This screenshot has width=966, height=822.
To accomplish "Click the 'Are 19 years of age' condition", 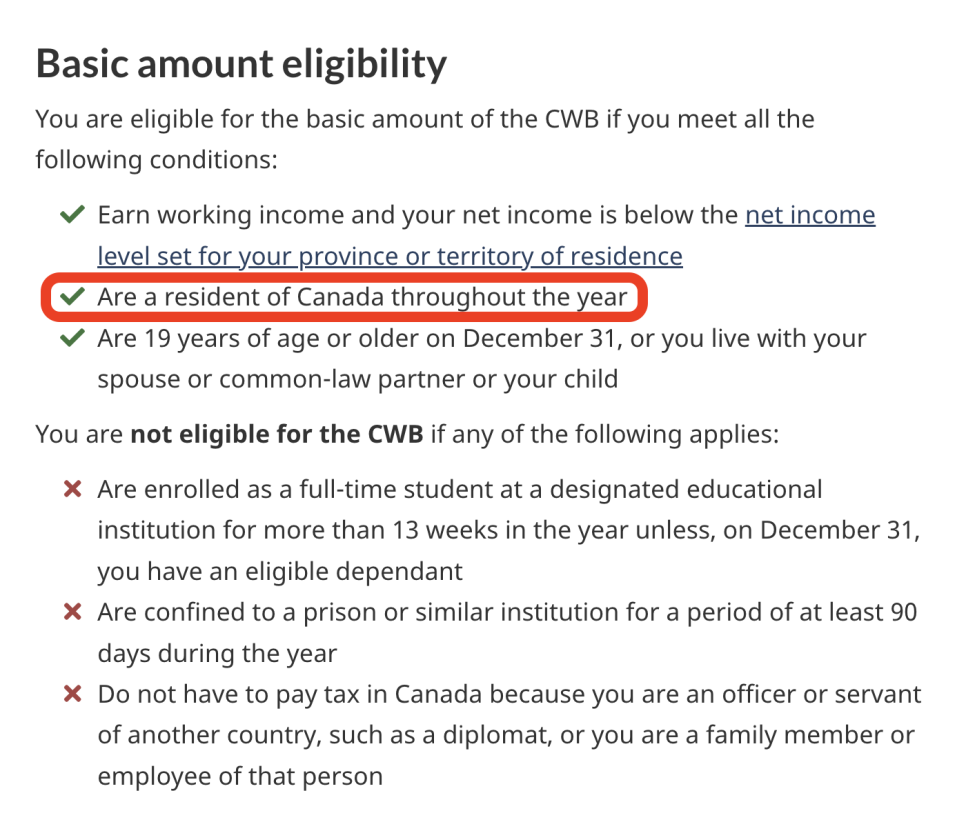I will (482, 359).
